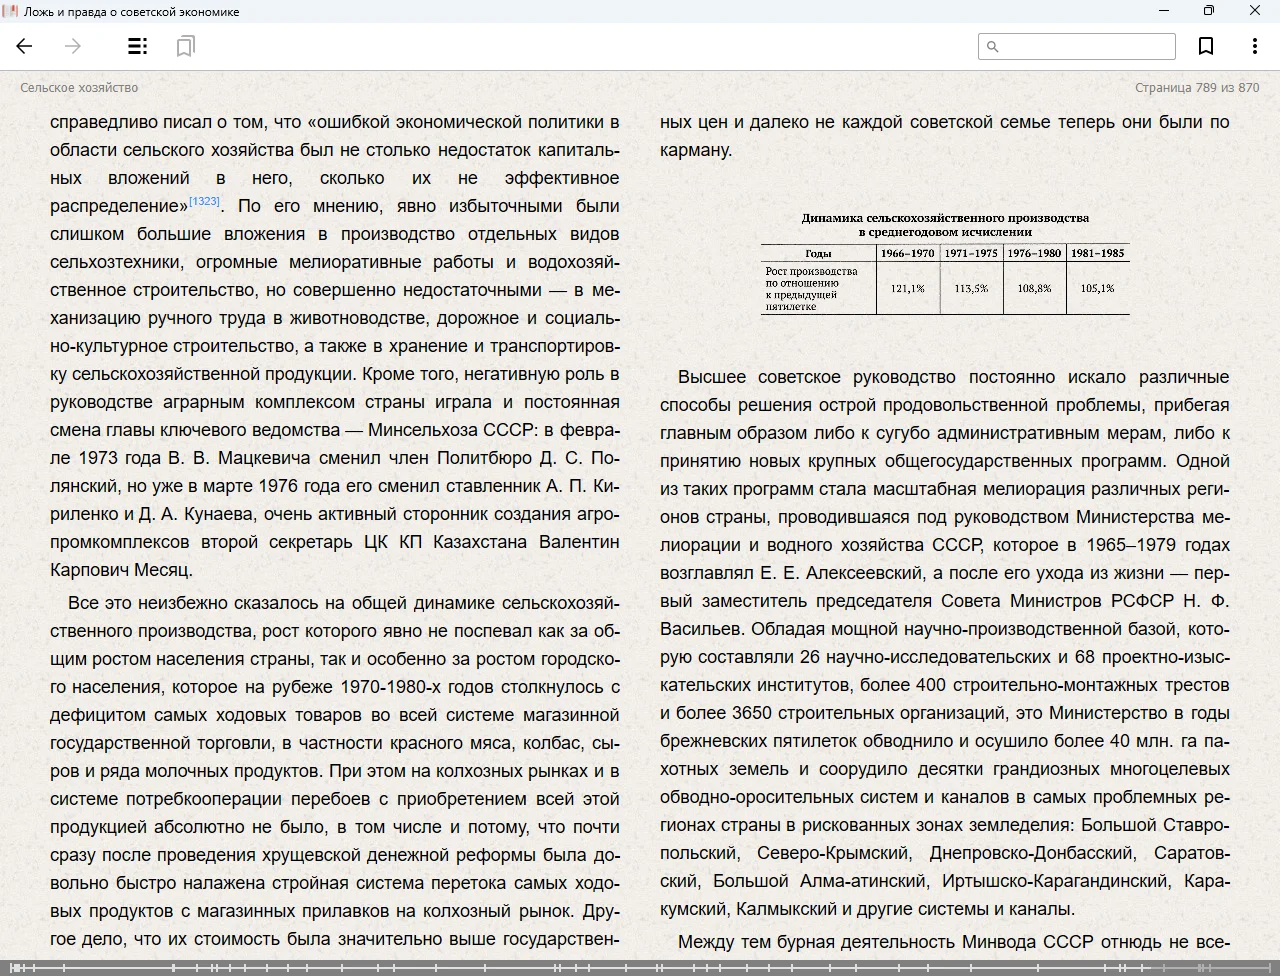Click the magnifier icon in search box
1280x976 pixels.
(x=992, y=46)
